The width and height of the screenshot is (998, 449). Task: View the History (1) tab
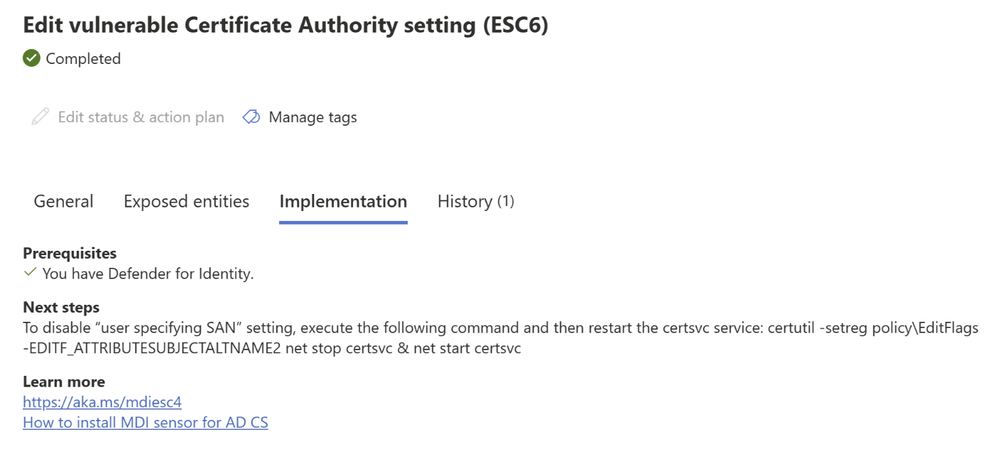click(x=475, y=202)
